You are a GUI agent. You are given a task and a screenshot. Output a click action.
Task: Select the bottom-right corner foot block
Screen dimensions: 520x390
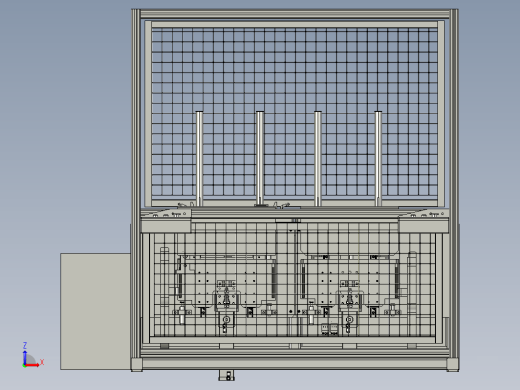pos(453,365)
